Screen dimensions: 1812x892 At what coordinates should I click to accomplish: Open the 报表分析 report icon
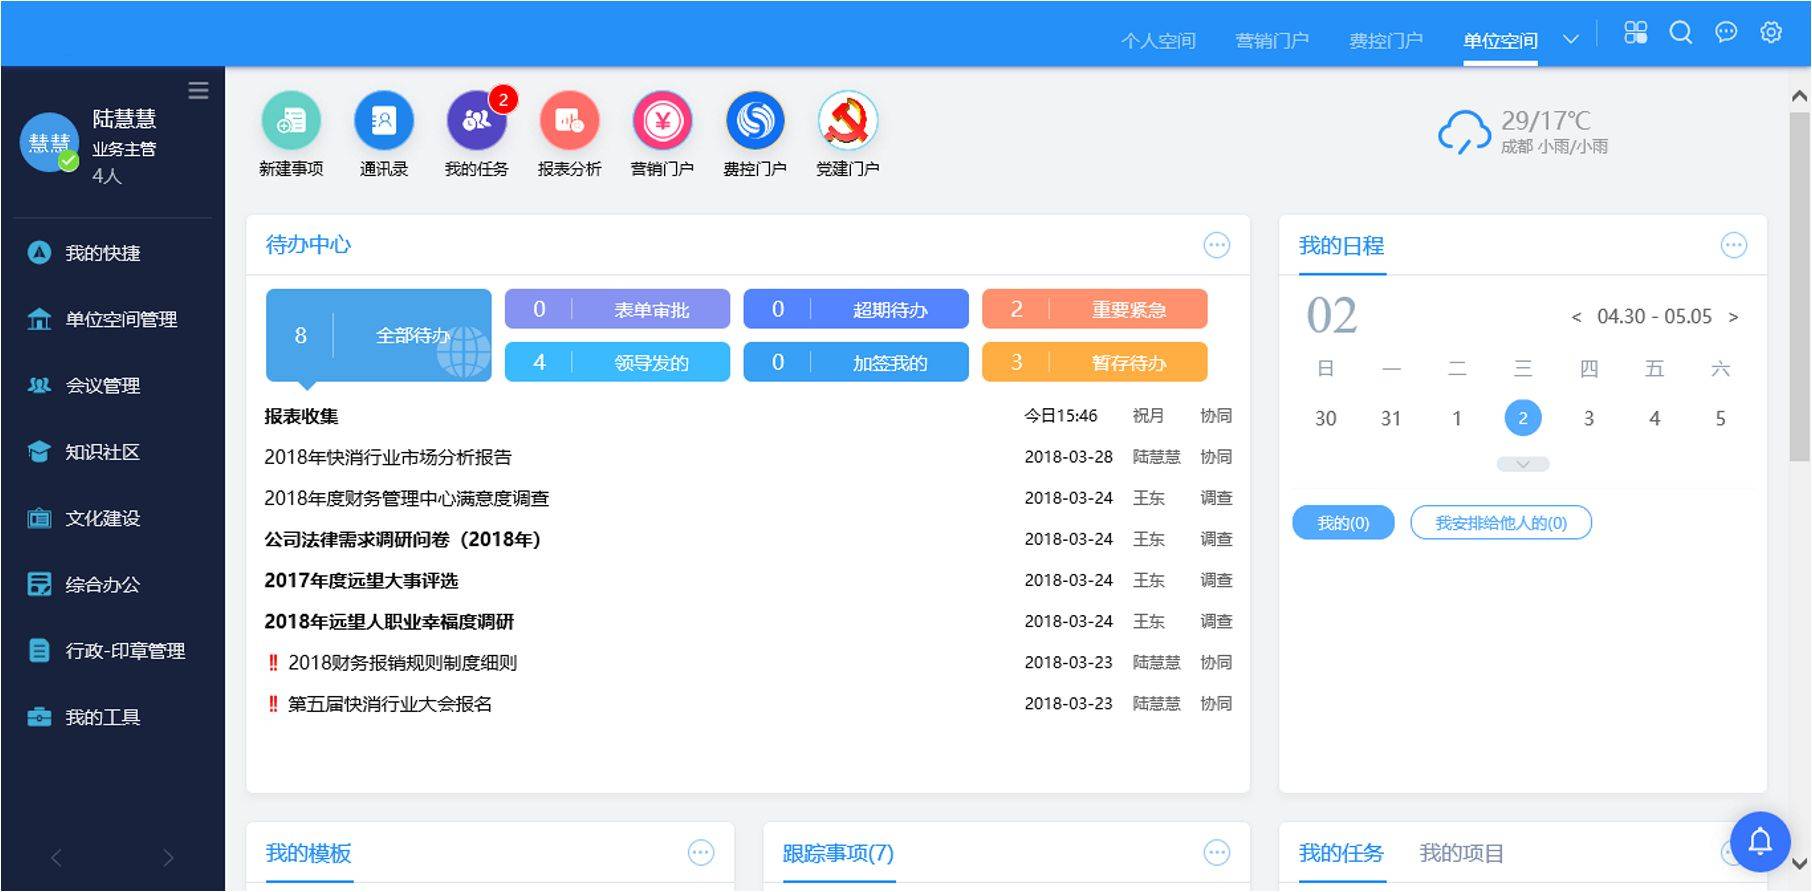[x=570, y=121]
